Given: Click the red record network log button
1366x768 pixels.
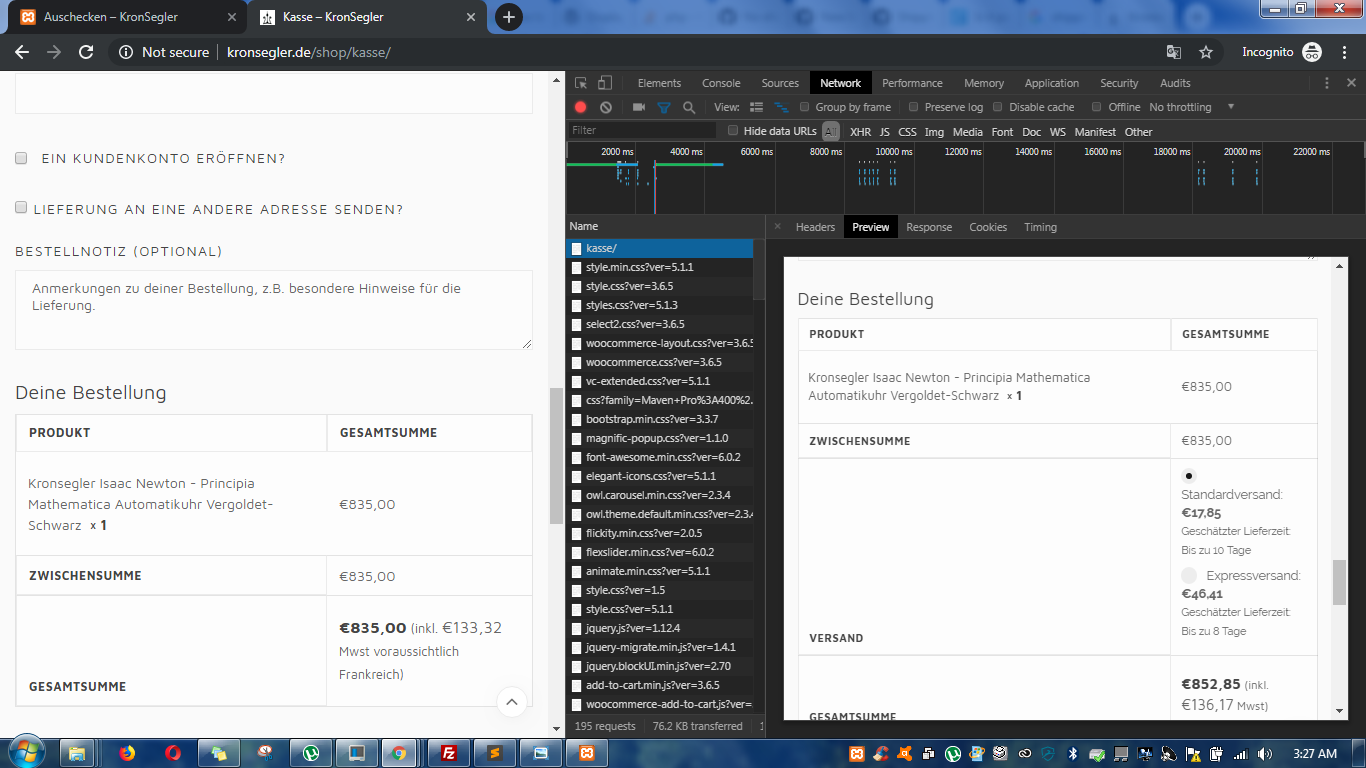Looking at the screenshot, I should 580,107.
